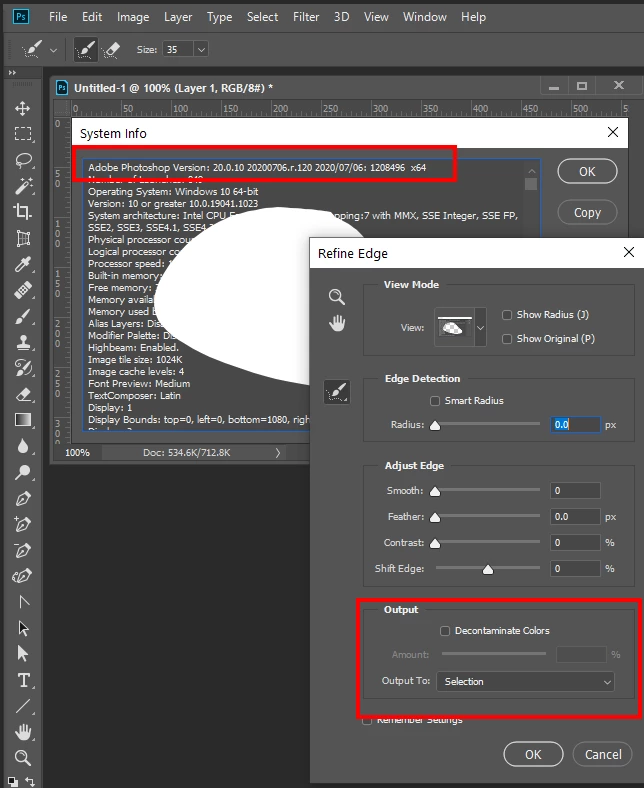Image resolution: width=644 pixels, height=788 pixels.
Task: Open the Help menu
Action: 474,17
